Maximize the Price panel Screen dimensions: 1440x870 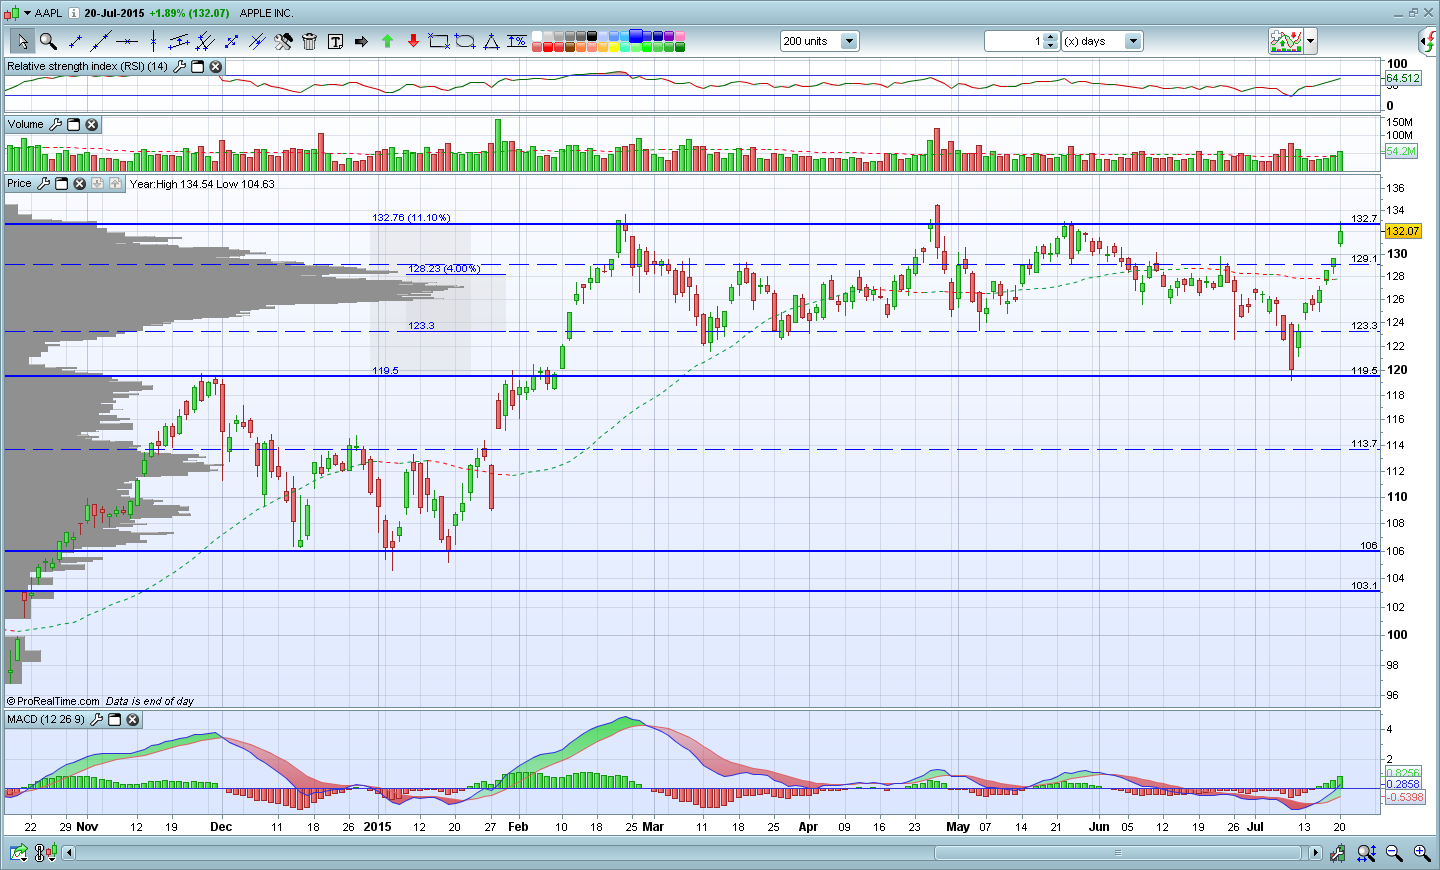tap(61, 183)
